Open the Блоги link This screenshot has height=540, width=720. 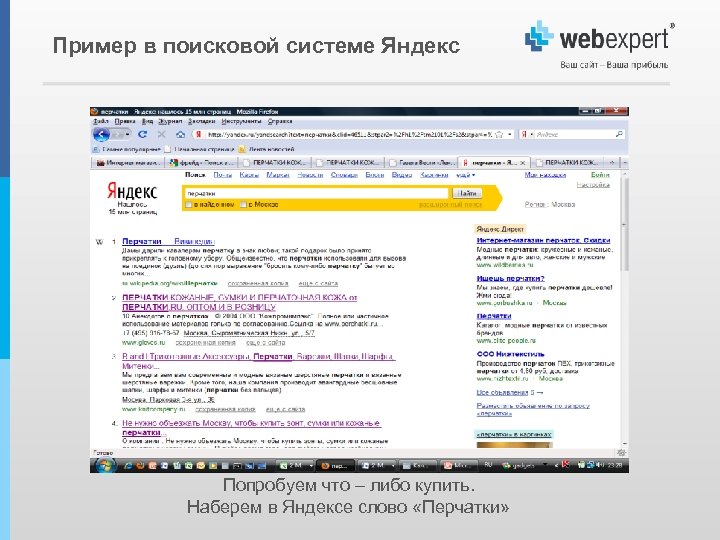[x=375, y=175]
